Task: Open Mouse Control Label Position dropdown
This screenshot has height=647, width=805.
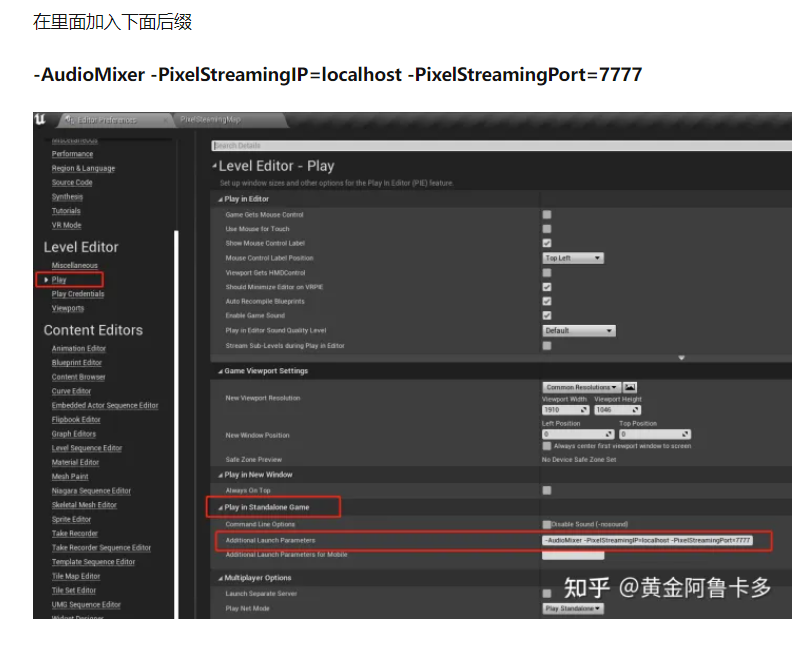Action: (573, 258)
